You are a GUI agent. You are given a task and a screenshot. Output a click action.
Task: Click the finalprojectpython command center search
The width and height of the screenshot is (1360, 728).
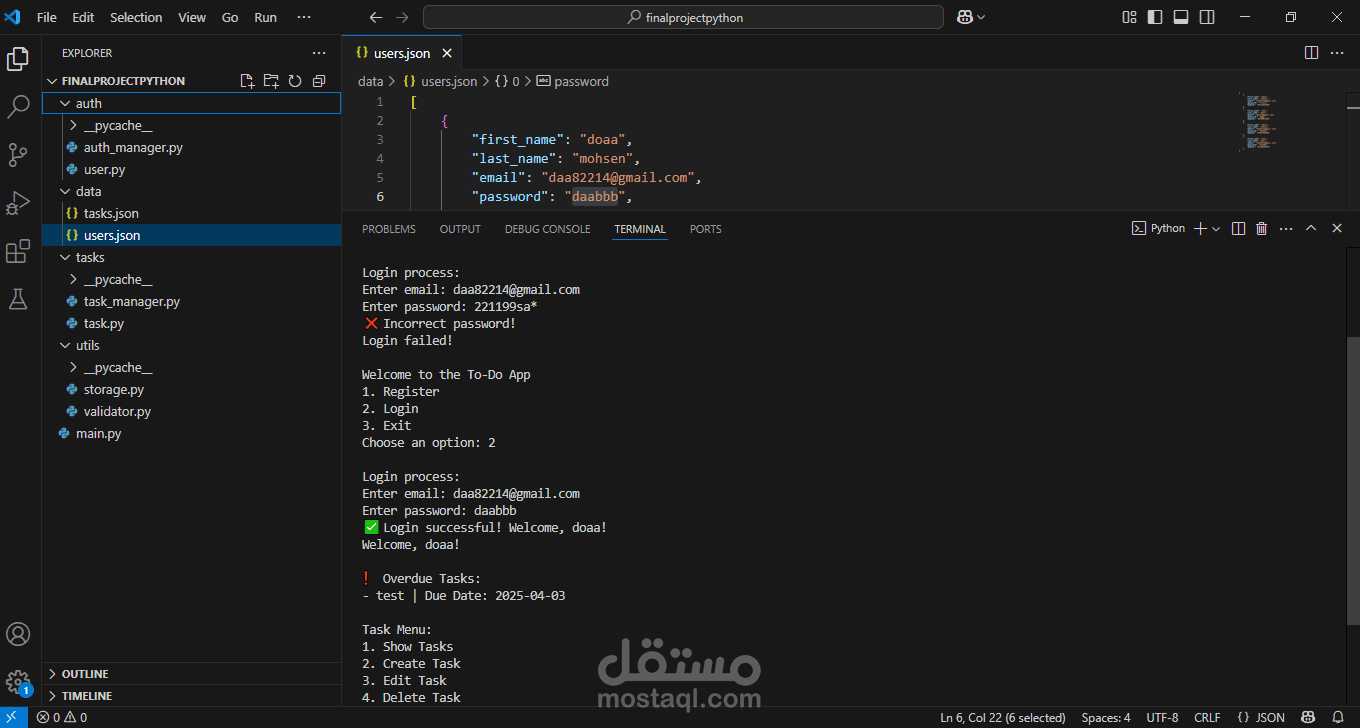683,17
